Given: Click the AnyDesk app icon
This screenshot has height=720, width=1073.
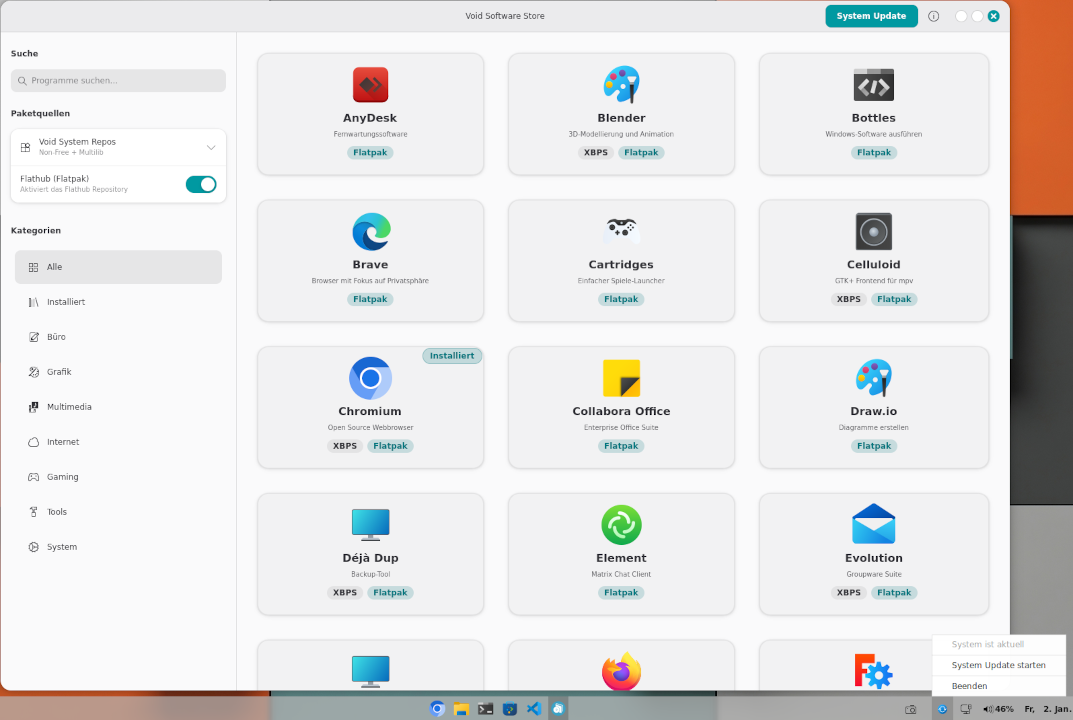Looking at the screenshot, I should (x=370, y=85).
